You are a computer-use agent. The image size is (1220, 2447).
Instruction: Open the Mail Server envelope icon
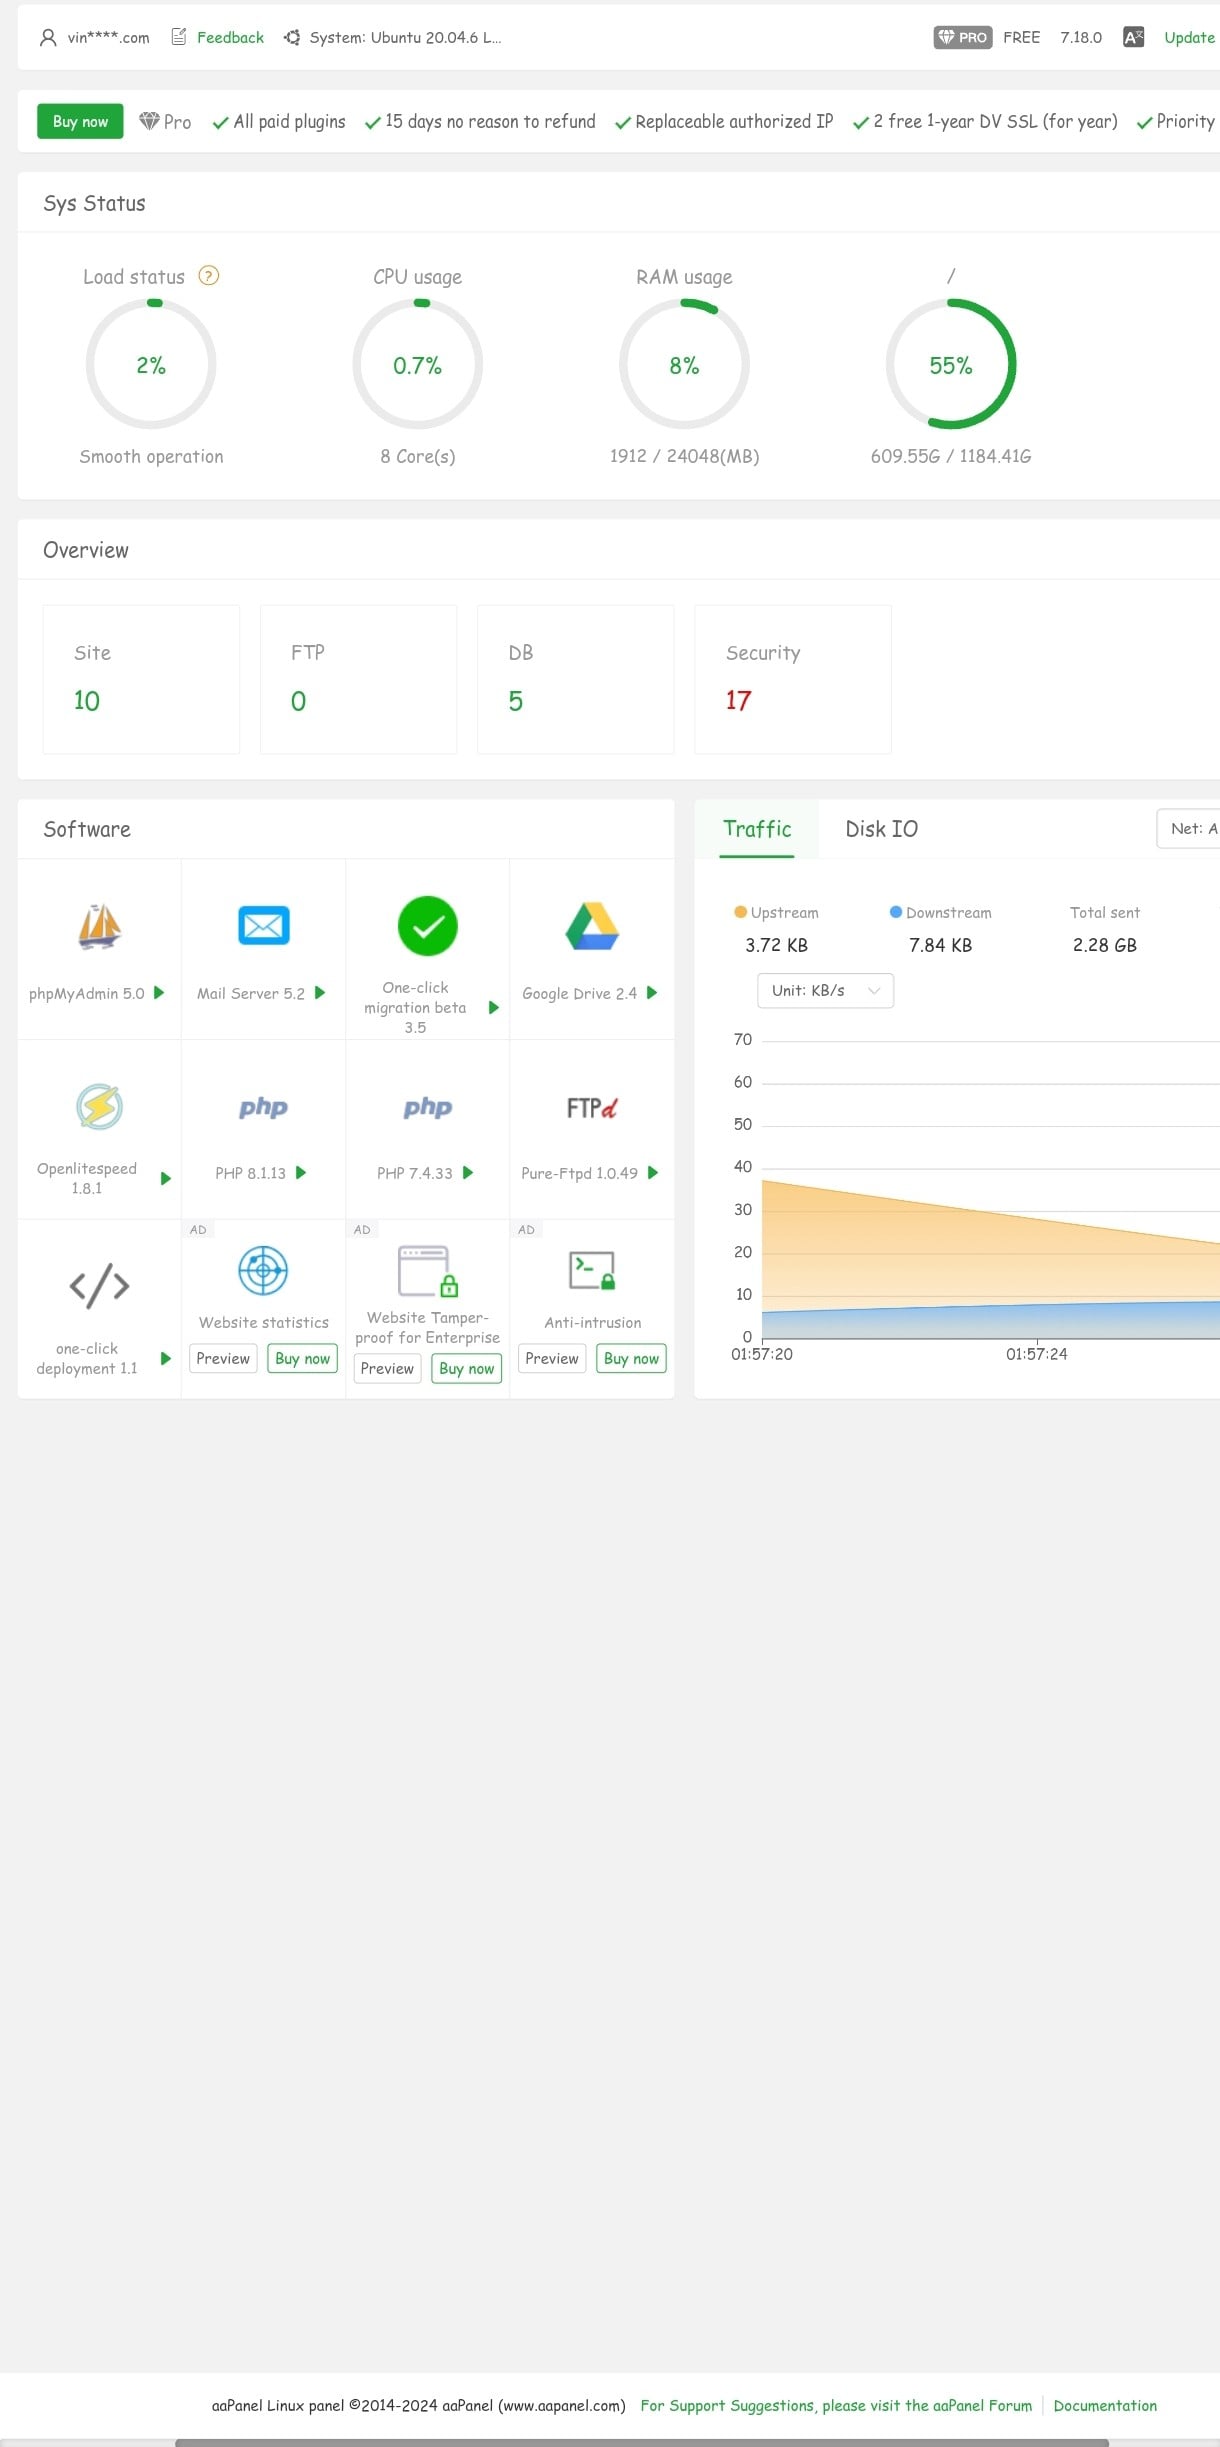(x=263, y=926)
